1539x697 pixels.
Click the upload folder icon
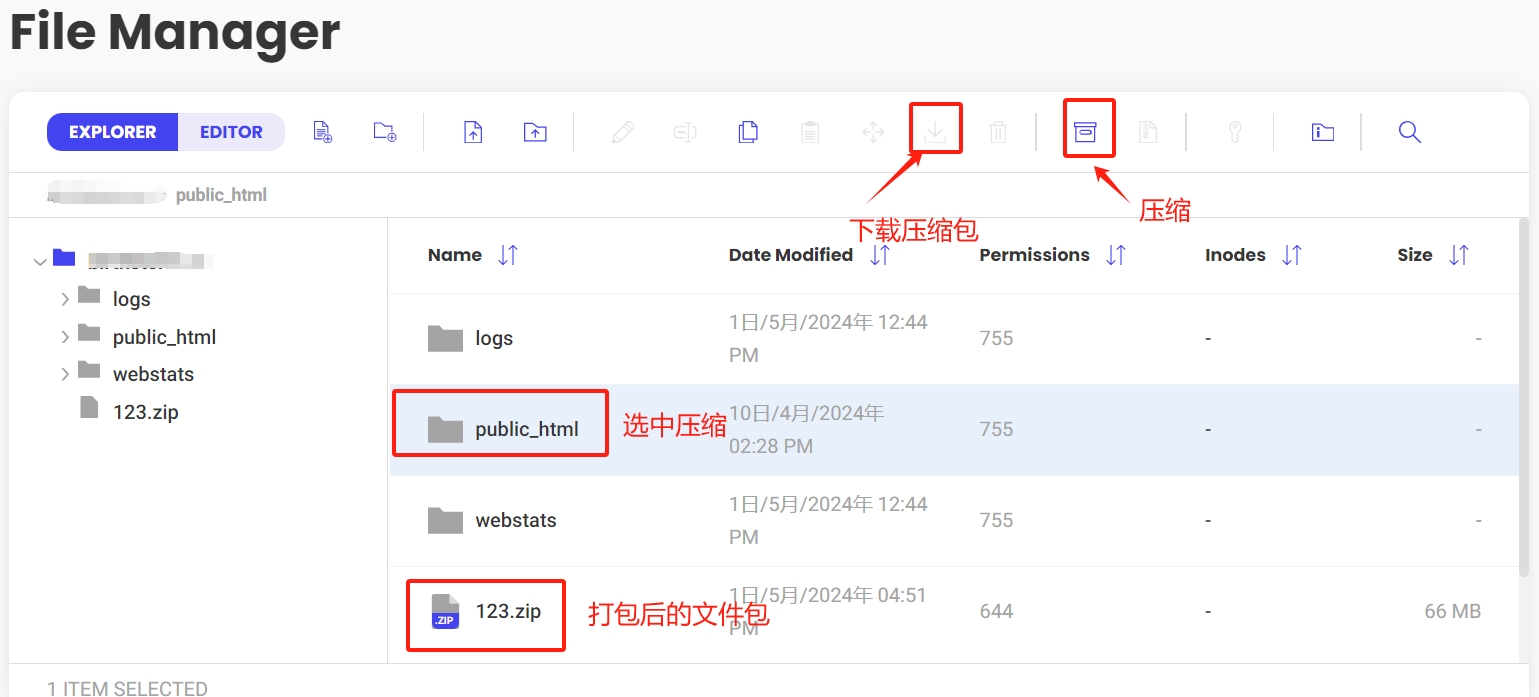click(535, 131)
